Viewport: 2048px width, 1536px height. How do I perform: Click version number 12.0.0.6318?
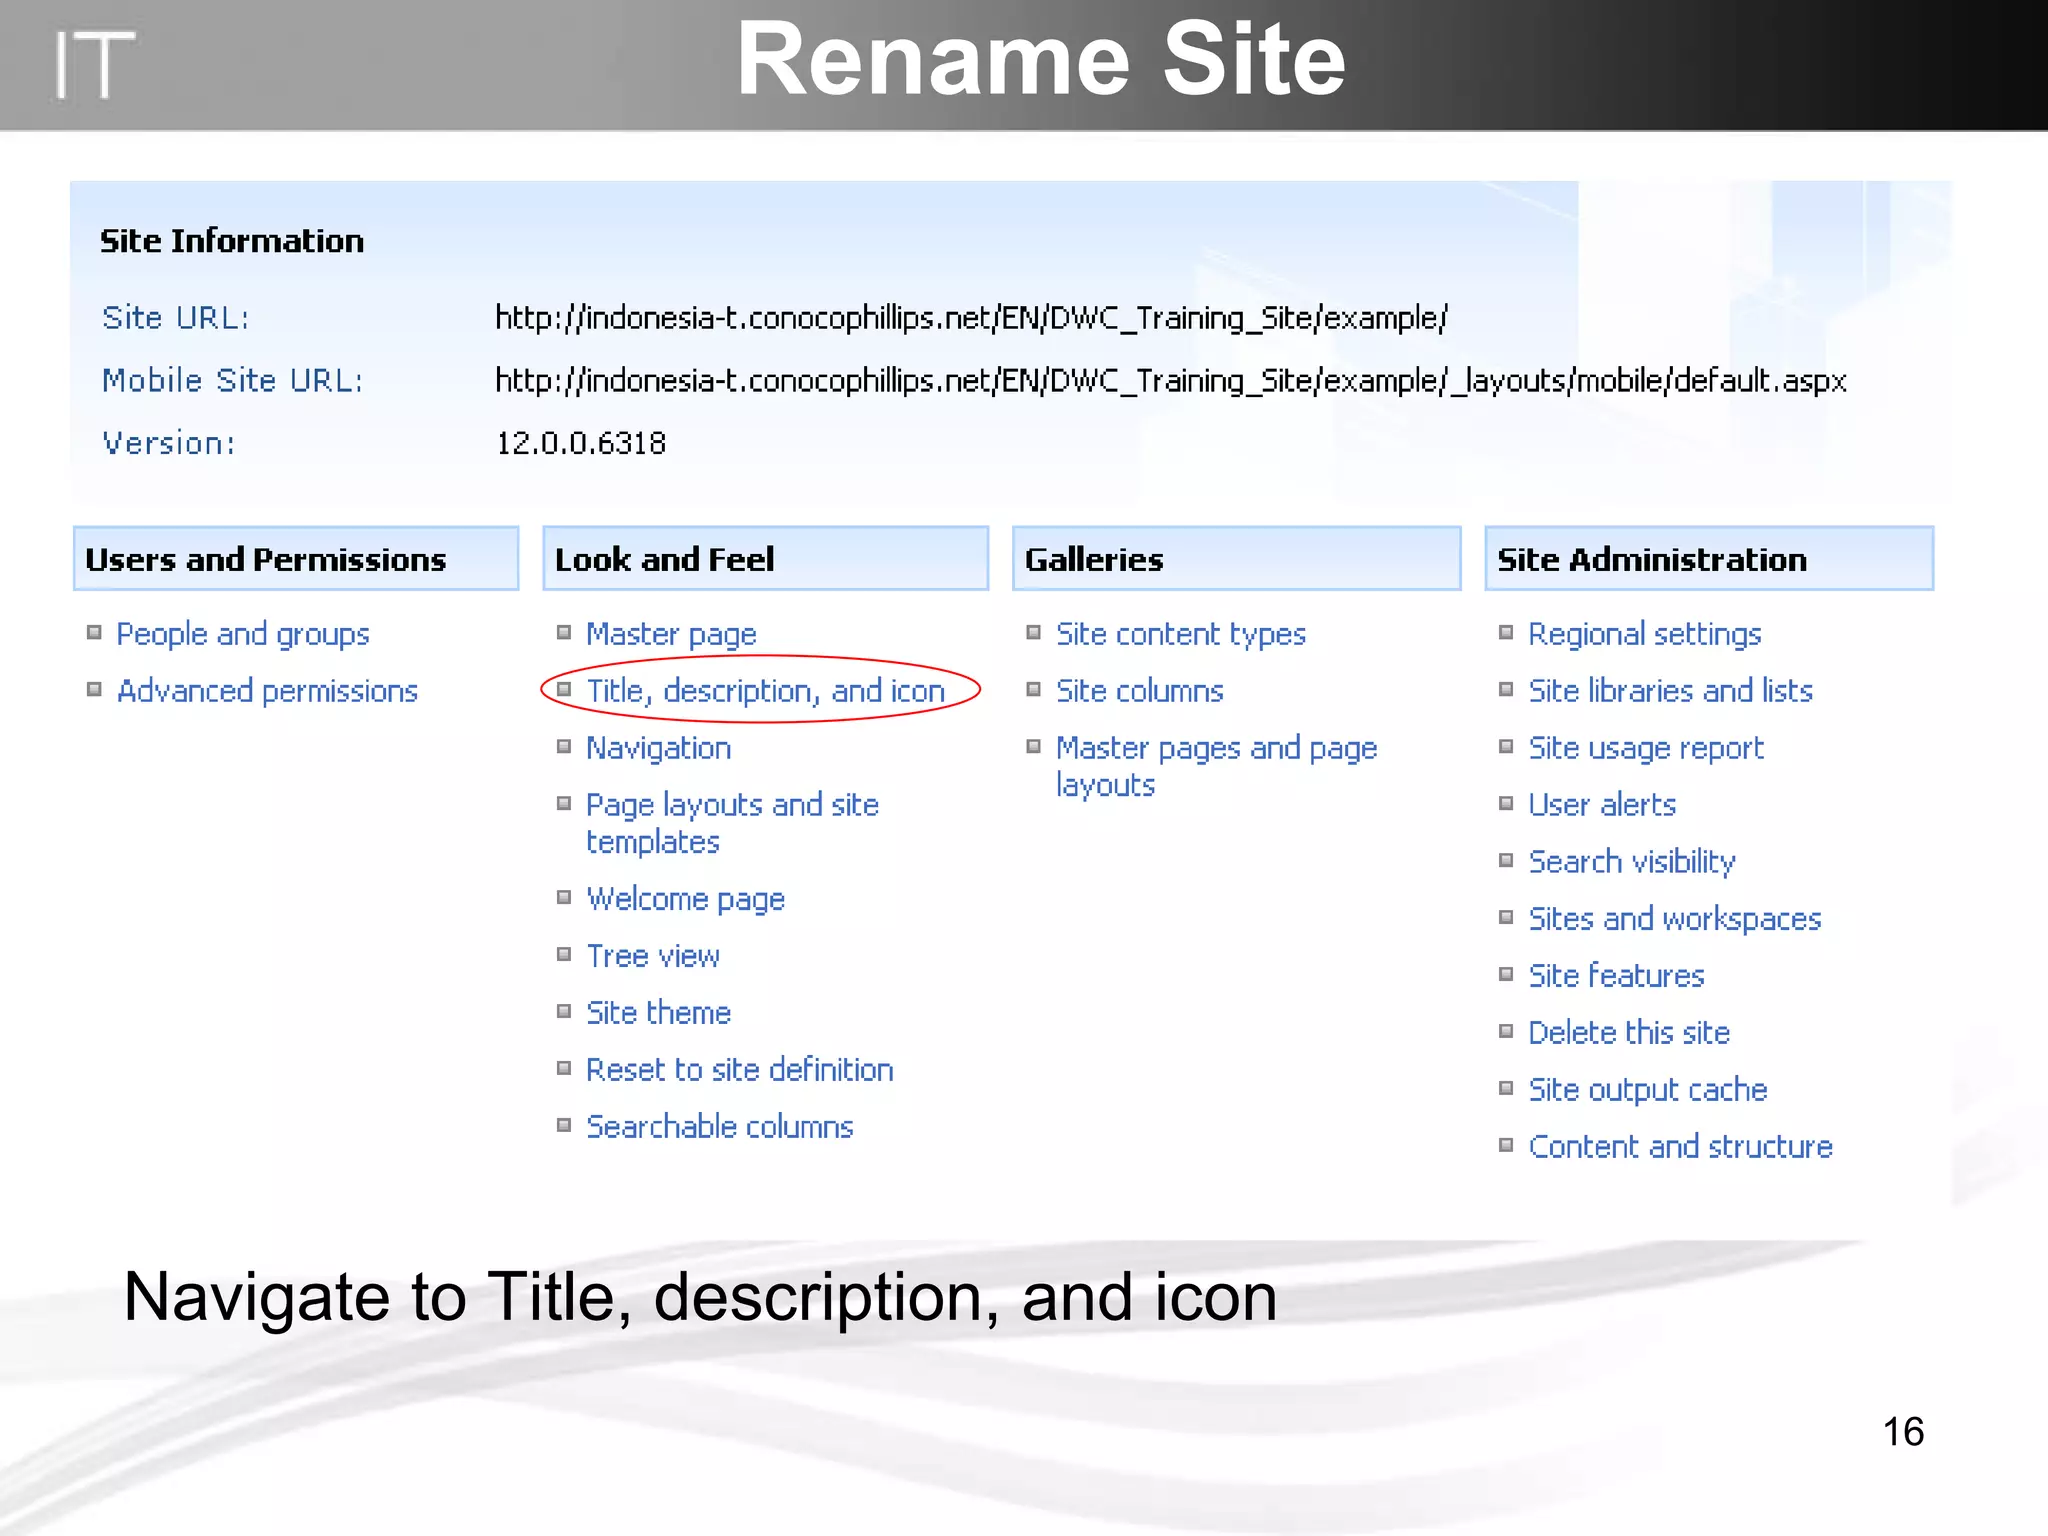581,443
